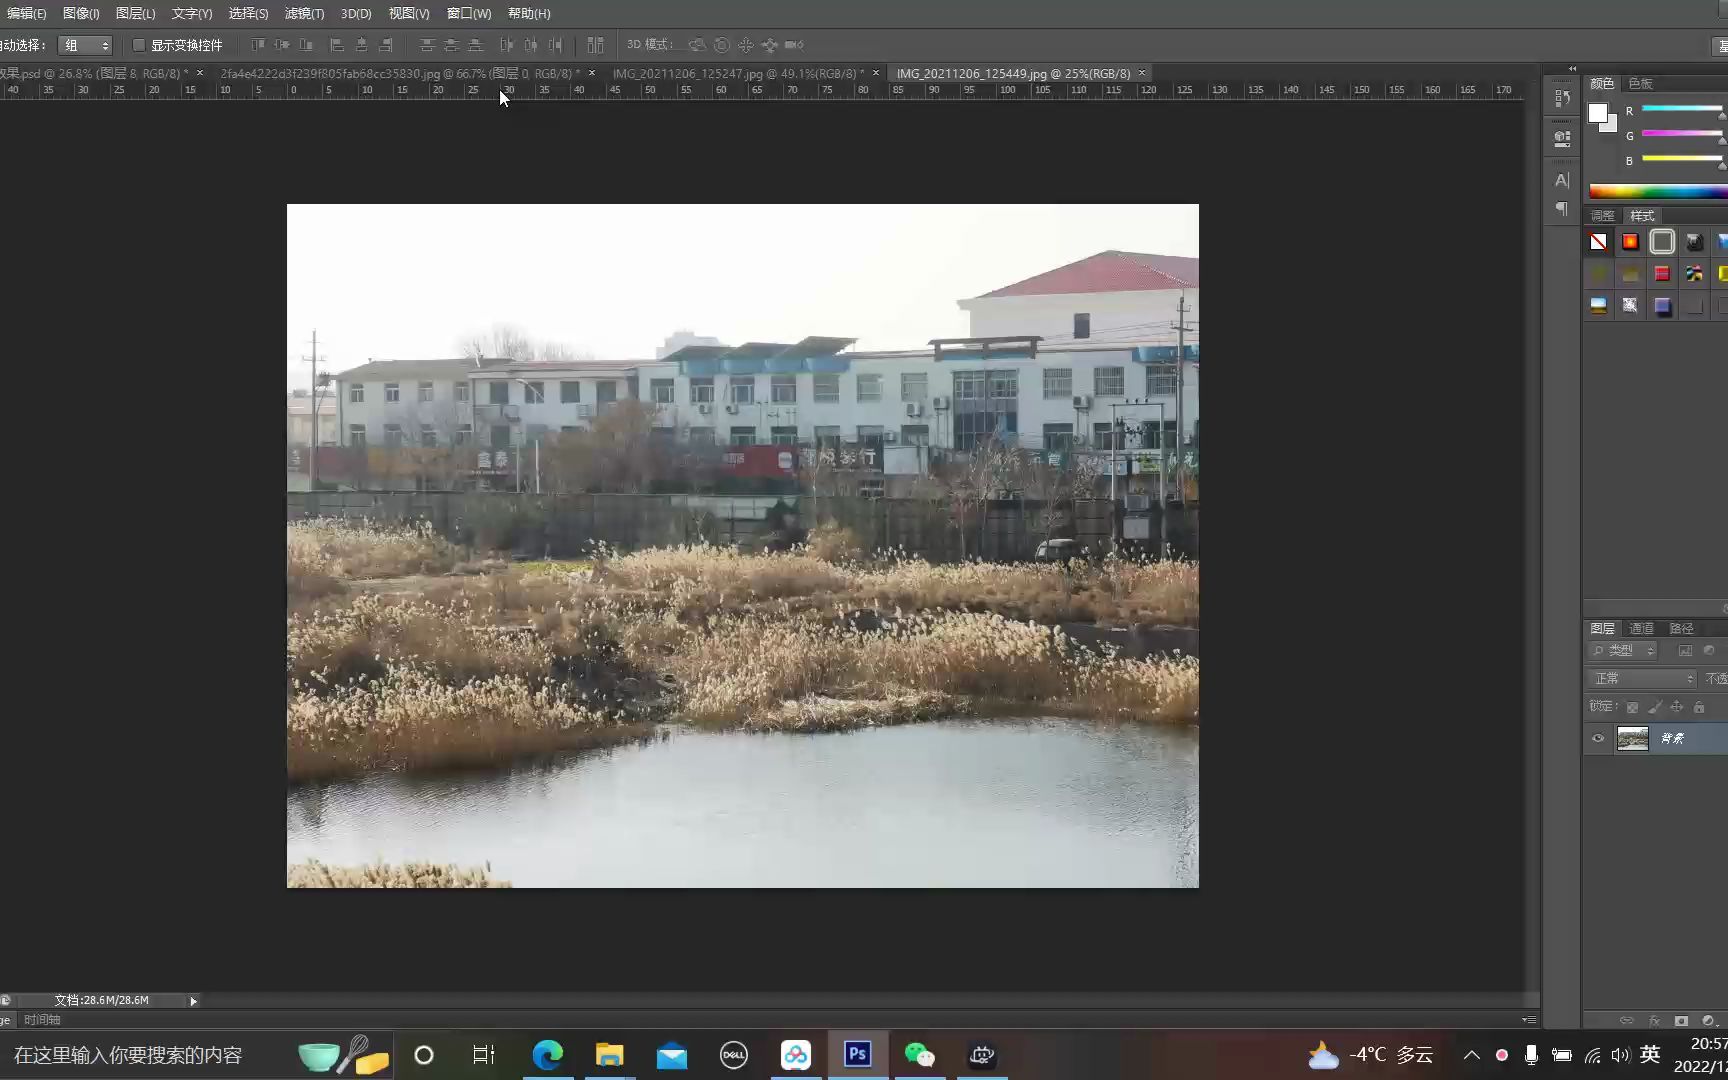Pick a color from the spectrum ramp
Viewport: 1728px width, 1080px height.
point(1658,192)
